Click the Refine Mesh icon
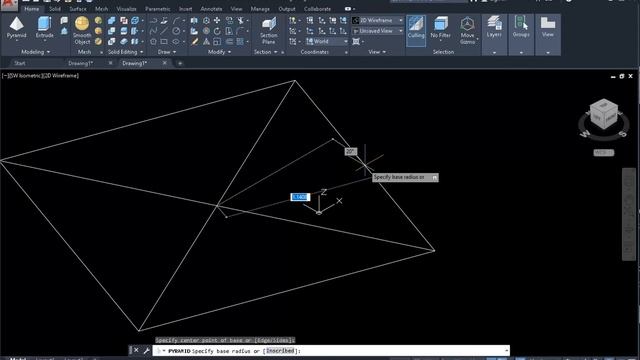 click(98, 42)
